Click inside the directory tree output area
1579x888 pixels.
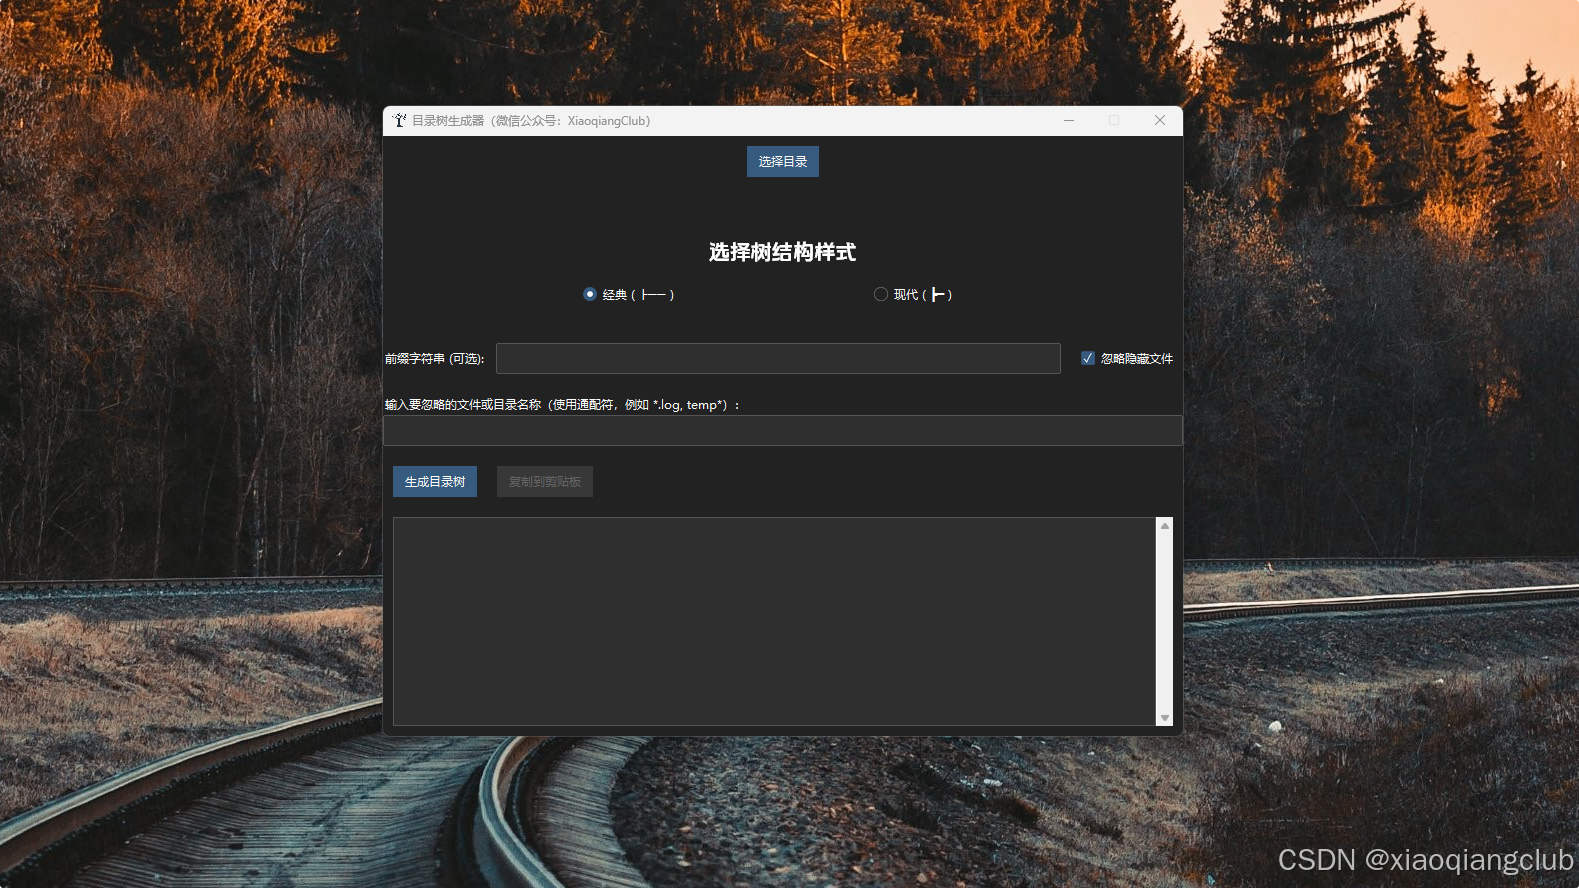[x=774, y=621]
